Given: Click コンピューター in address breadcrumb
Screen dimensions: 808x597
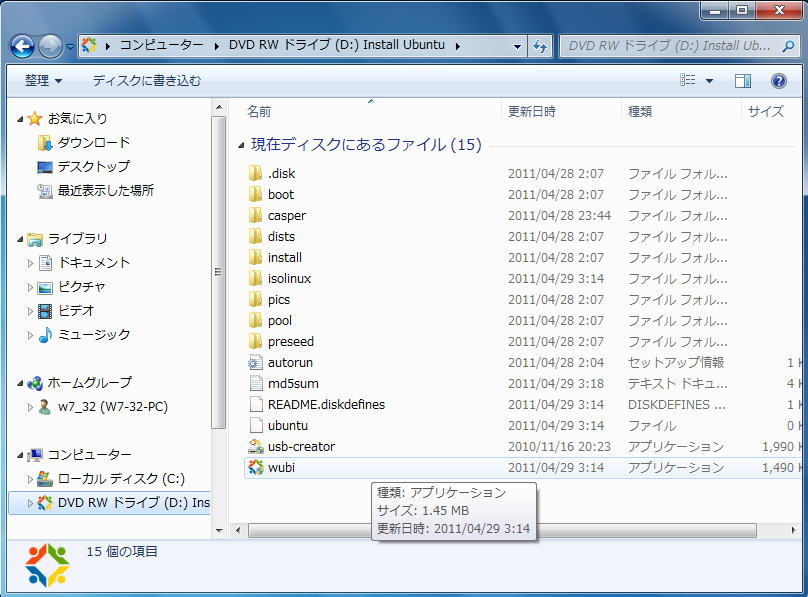Looking at the screenshot, I should (x=161, y=45).
